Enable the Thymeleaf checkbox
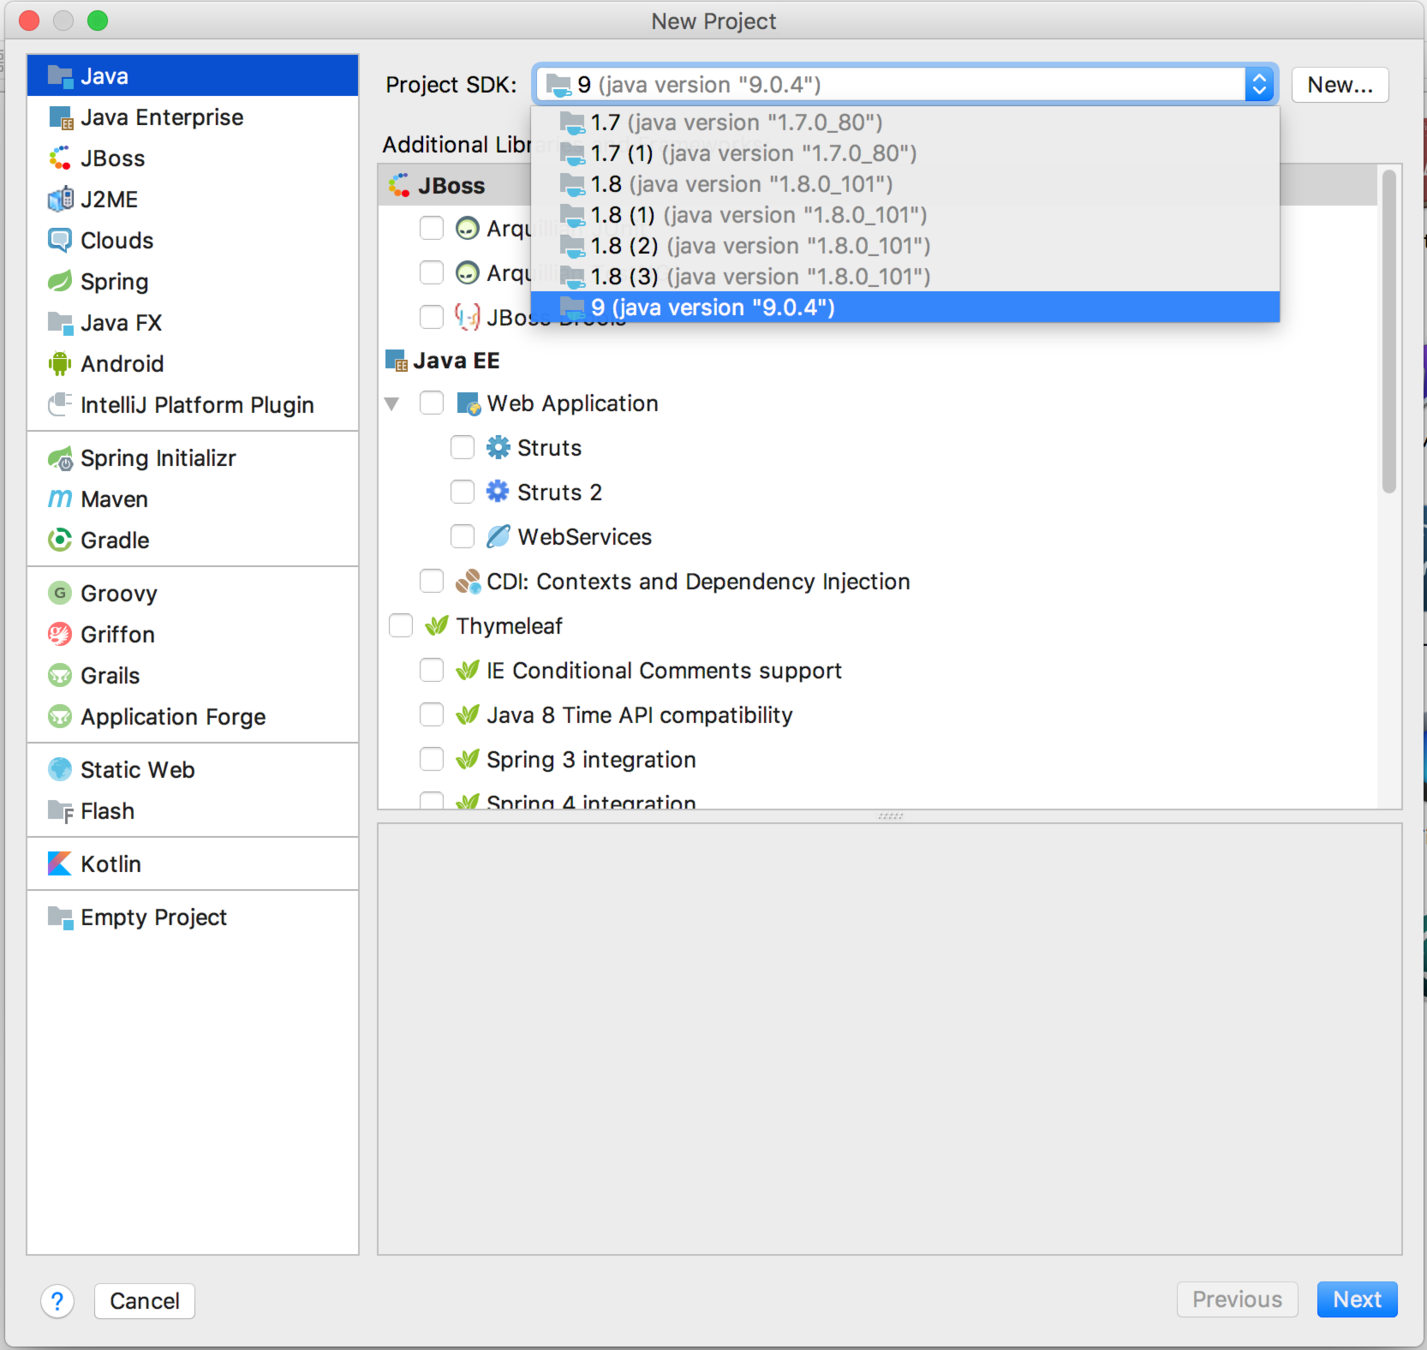This screenshot has height=1350, width=1427. 401,625
